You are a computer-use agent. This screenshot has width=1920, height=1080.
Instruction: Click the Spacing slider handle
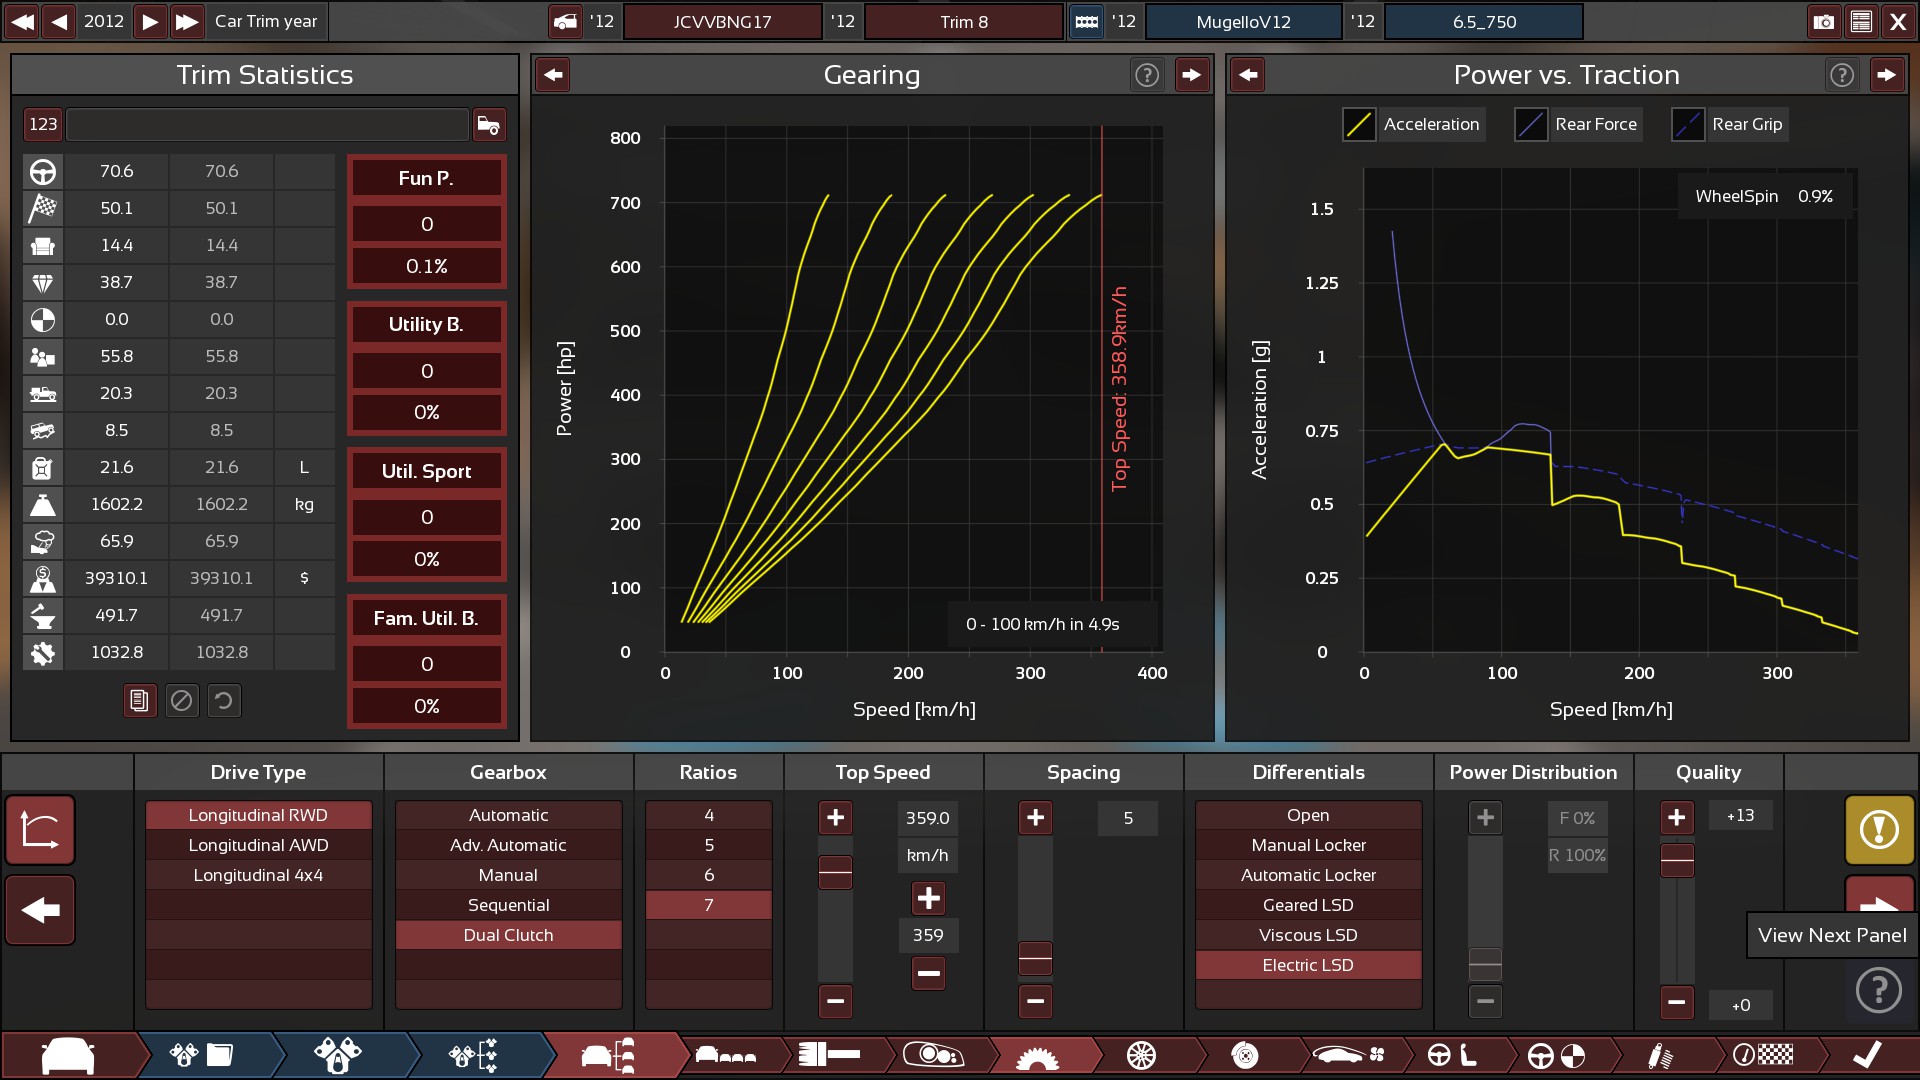(x=1034, y=959)
